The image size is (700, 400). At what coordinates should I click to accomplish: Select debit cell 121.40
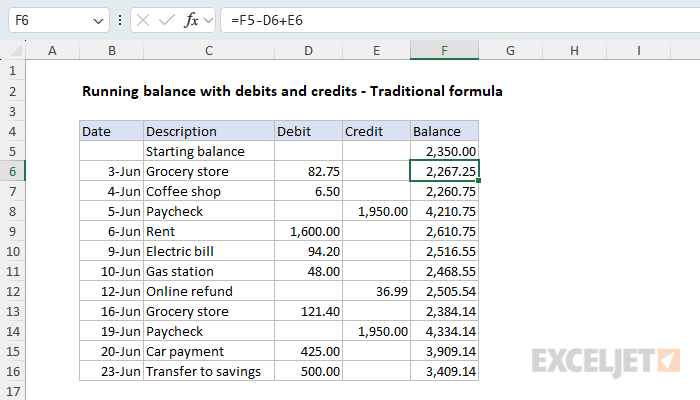tap(308, 311)
